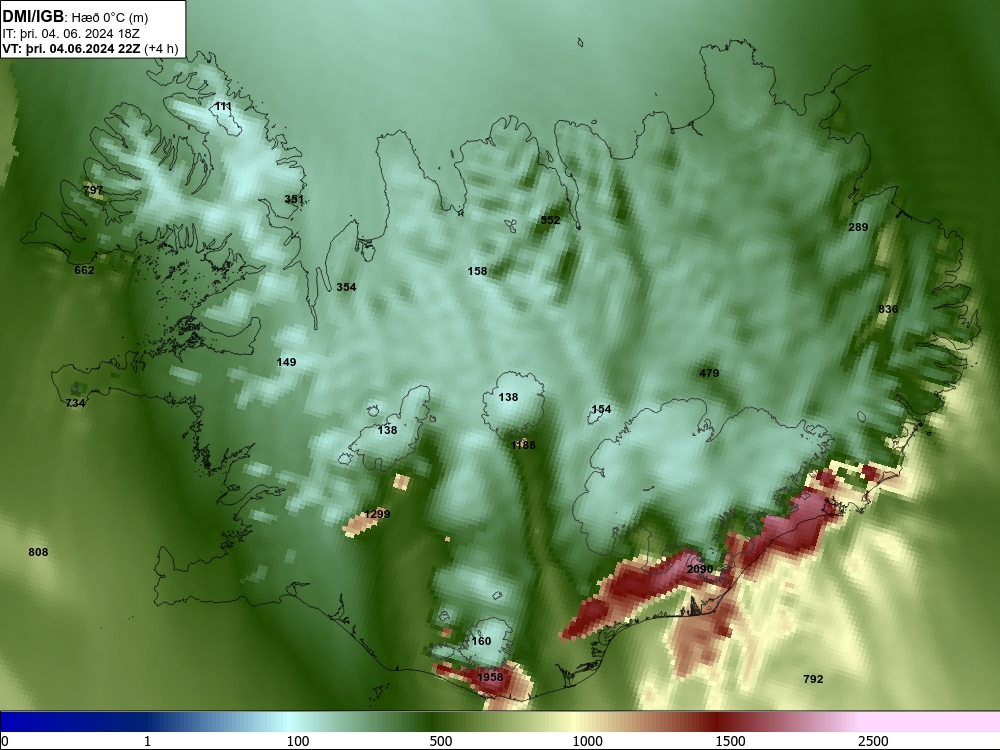The image size is (1000, 750).
Task: Click the 479 height label
Action: point(709,373)
